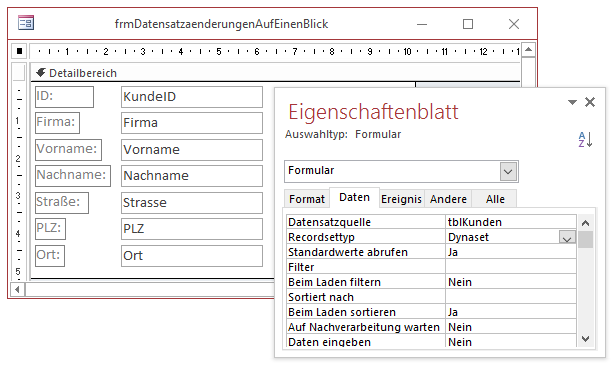Switch to the Daten tab
613x365 pixels.
(354, 197)
